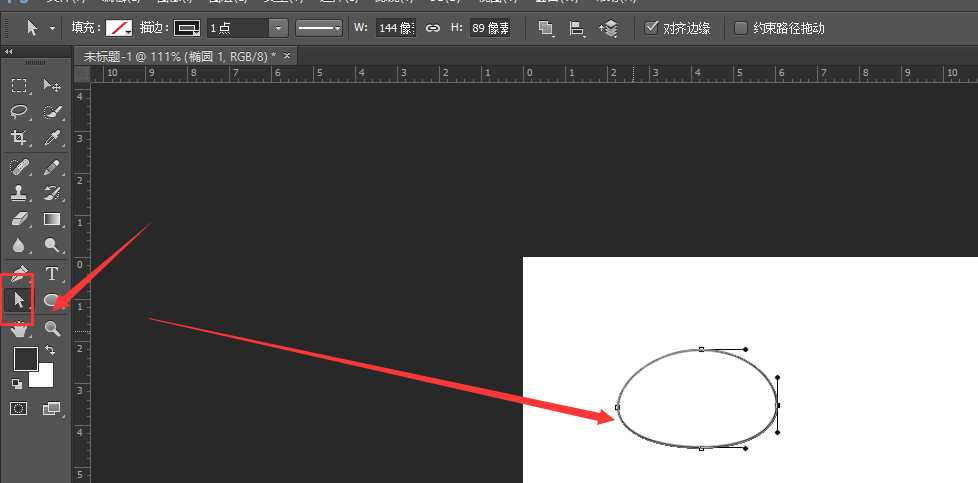Screen dimensions: 978x483
Task: Open the tool preset picker arrow
Action: click(x=52, y=28)
